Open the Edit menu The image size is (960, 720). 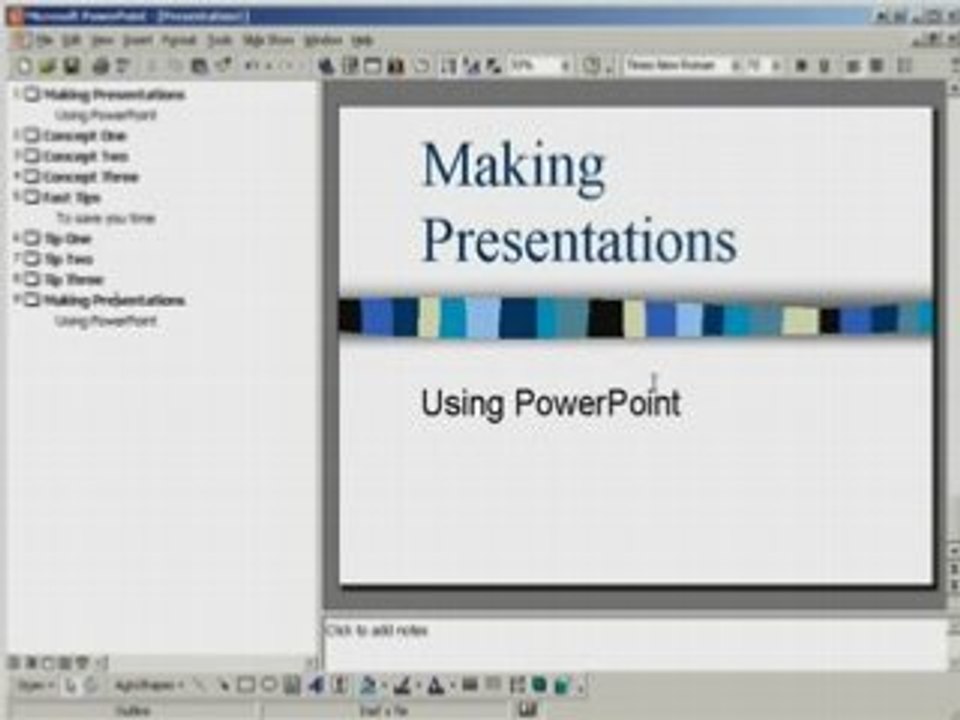click(x=72, y=40)
